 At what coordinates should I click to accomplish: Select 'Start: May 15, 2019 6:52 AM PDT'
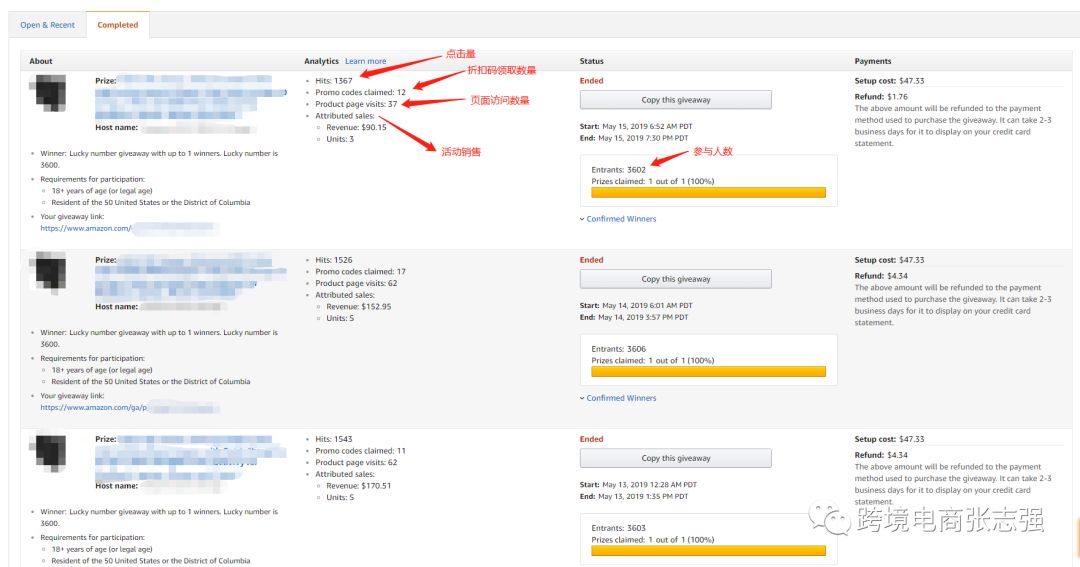coord(636,126)
